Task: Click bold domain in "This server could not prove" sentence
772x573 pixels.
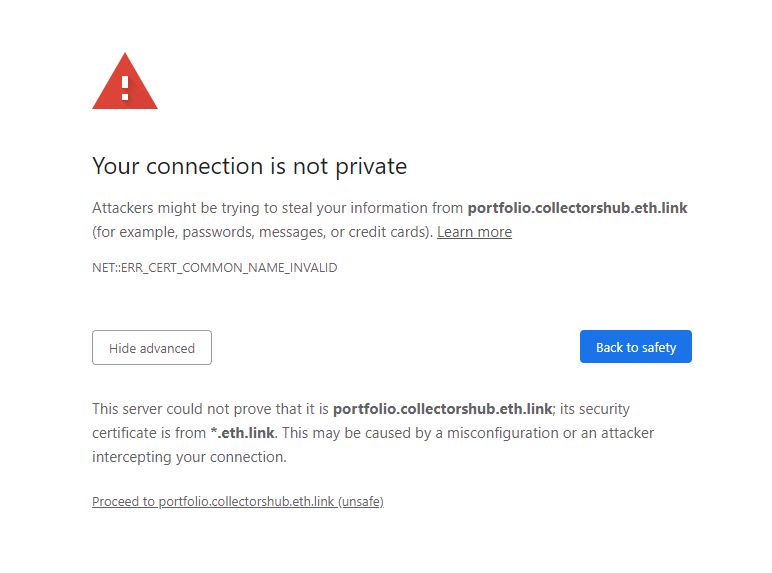Action: (x=442, y=408)
